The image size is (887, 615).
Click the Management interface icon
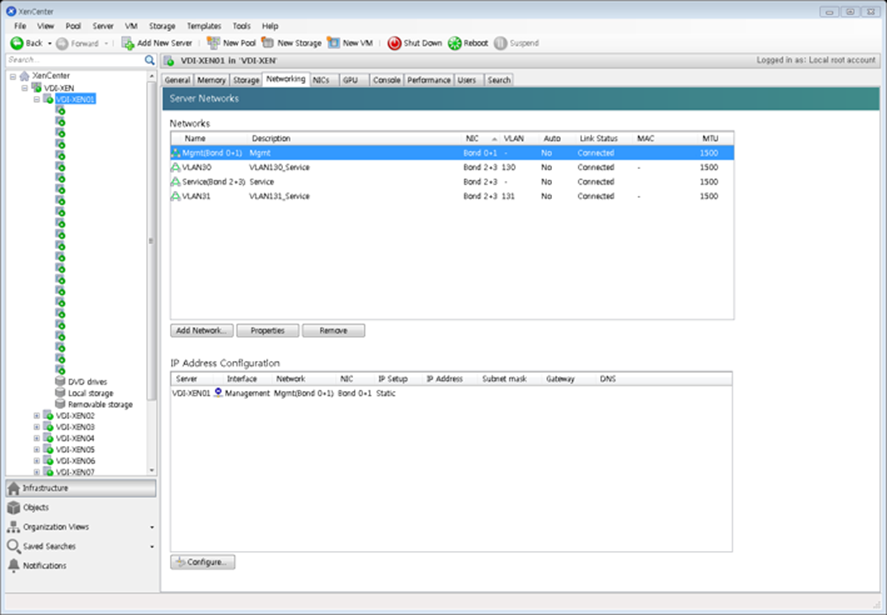(218, 393)
